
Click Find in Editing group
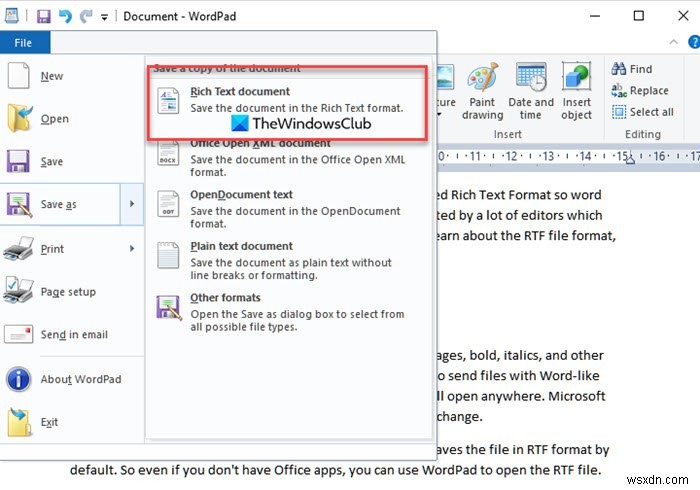[x=632, y=69]
